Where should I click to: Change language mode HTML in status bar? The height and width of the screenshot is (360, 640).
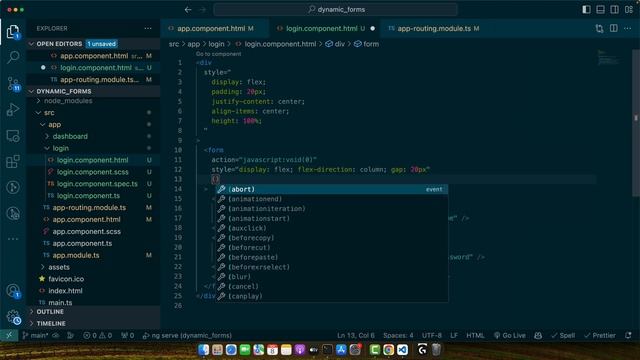[475, 336]
